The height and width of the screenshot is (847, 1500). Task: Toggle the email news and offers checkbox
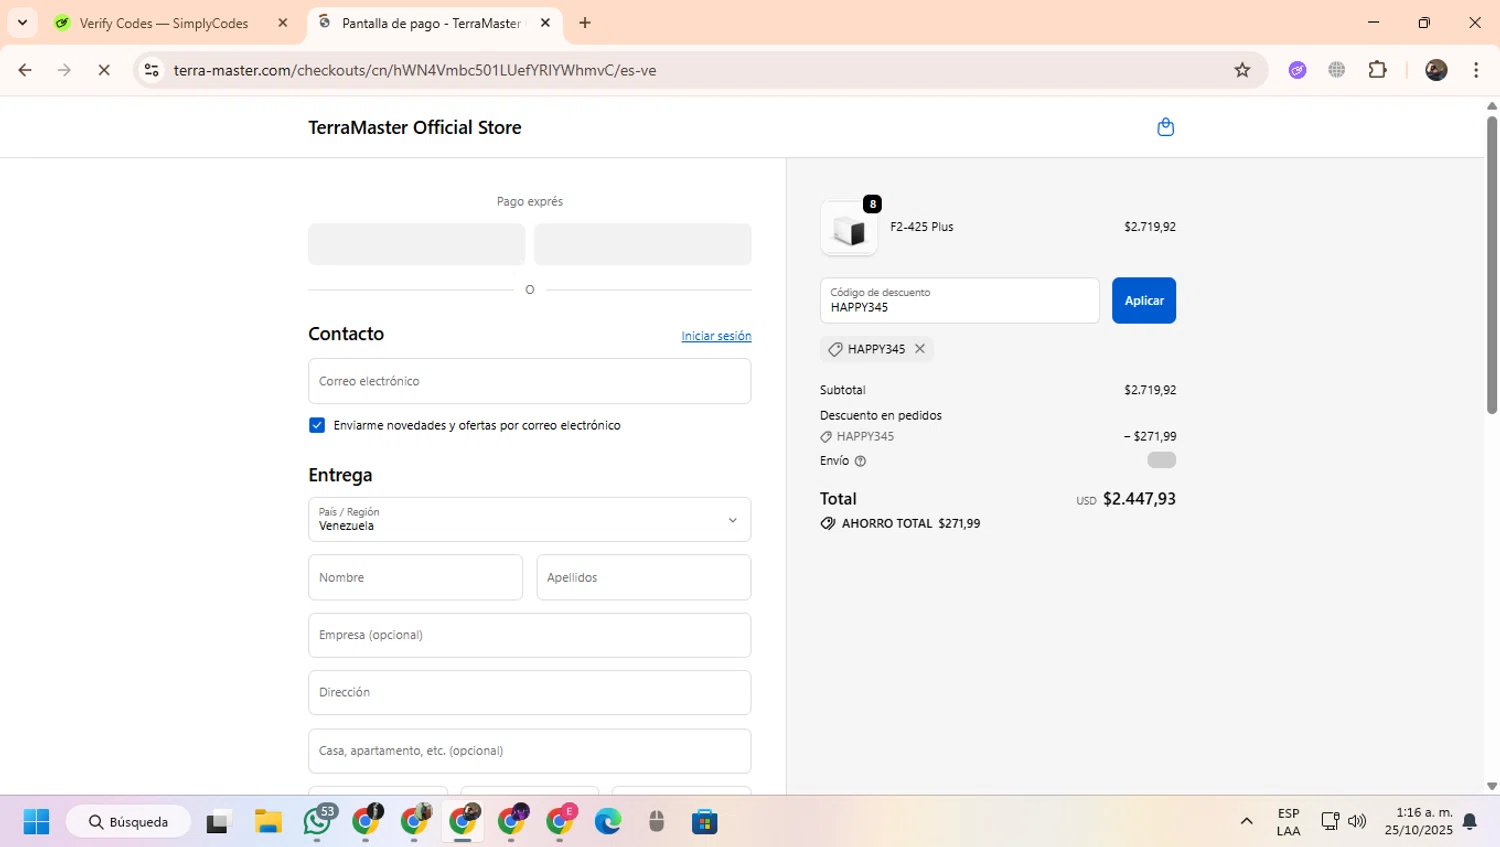tap(317, 425)
